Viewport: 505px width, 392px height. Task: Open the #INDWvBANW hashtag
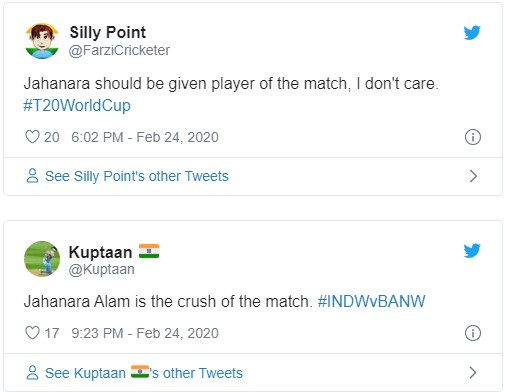[371, 301]
